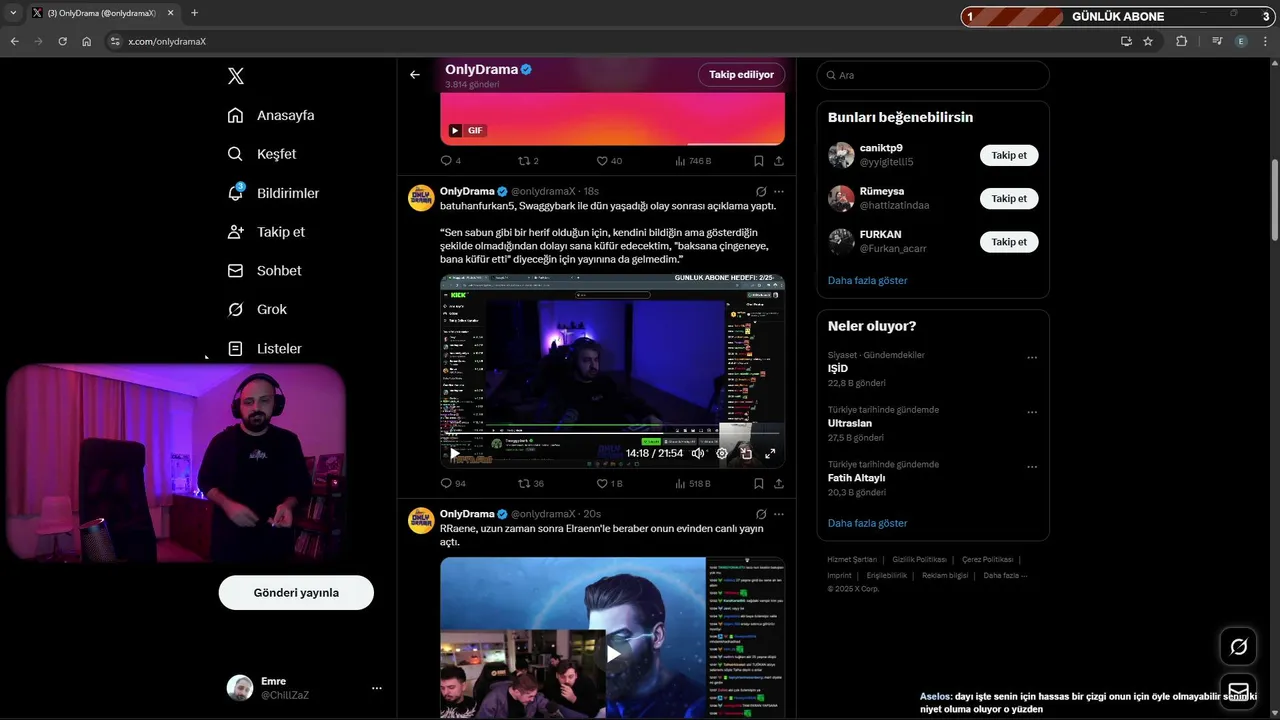Open more menu on batuhanfurkan5 post

point(779,191)
